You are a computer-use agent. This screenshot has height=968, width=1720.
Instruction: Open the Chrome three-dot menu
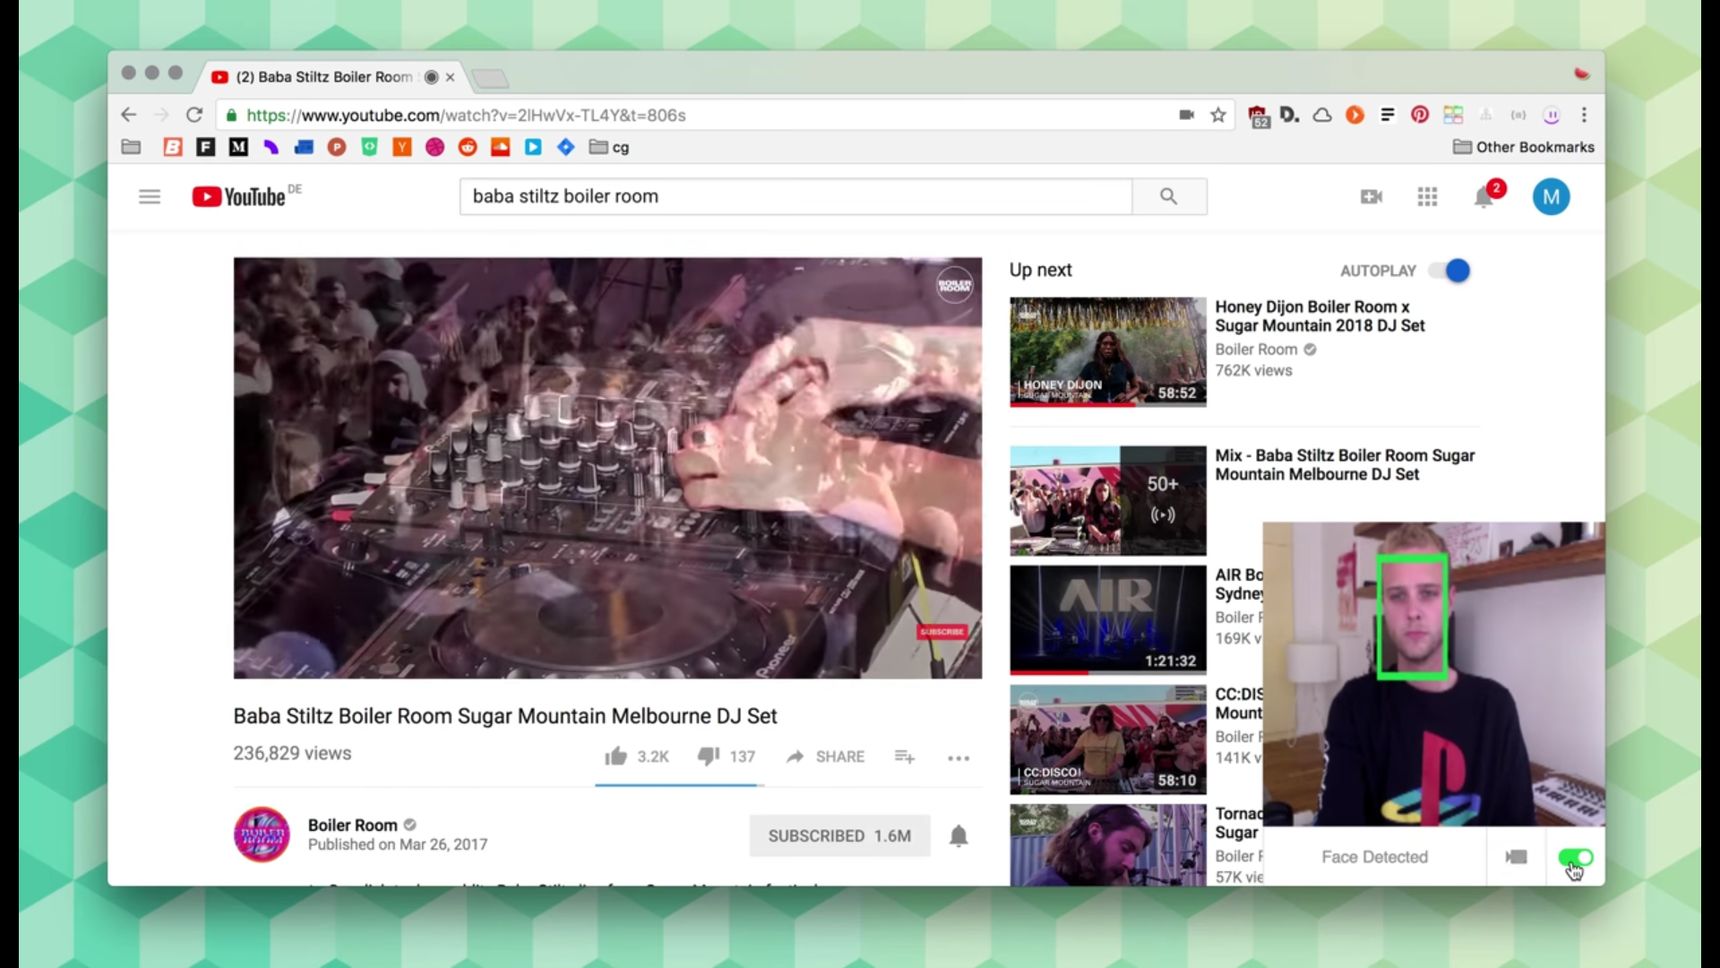point(1584,115)
